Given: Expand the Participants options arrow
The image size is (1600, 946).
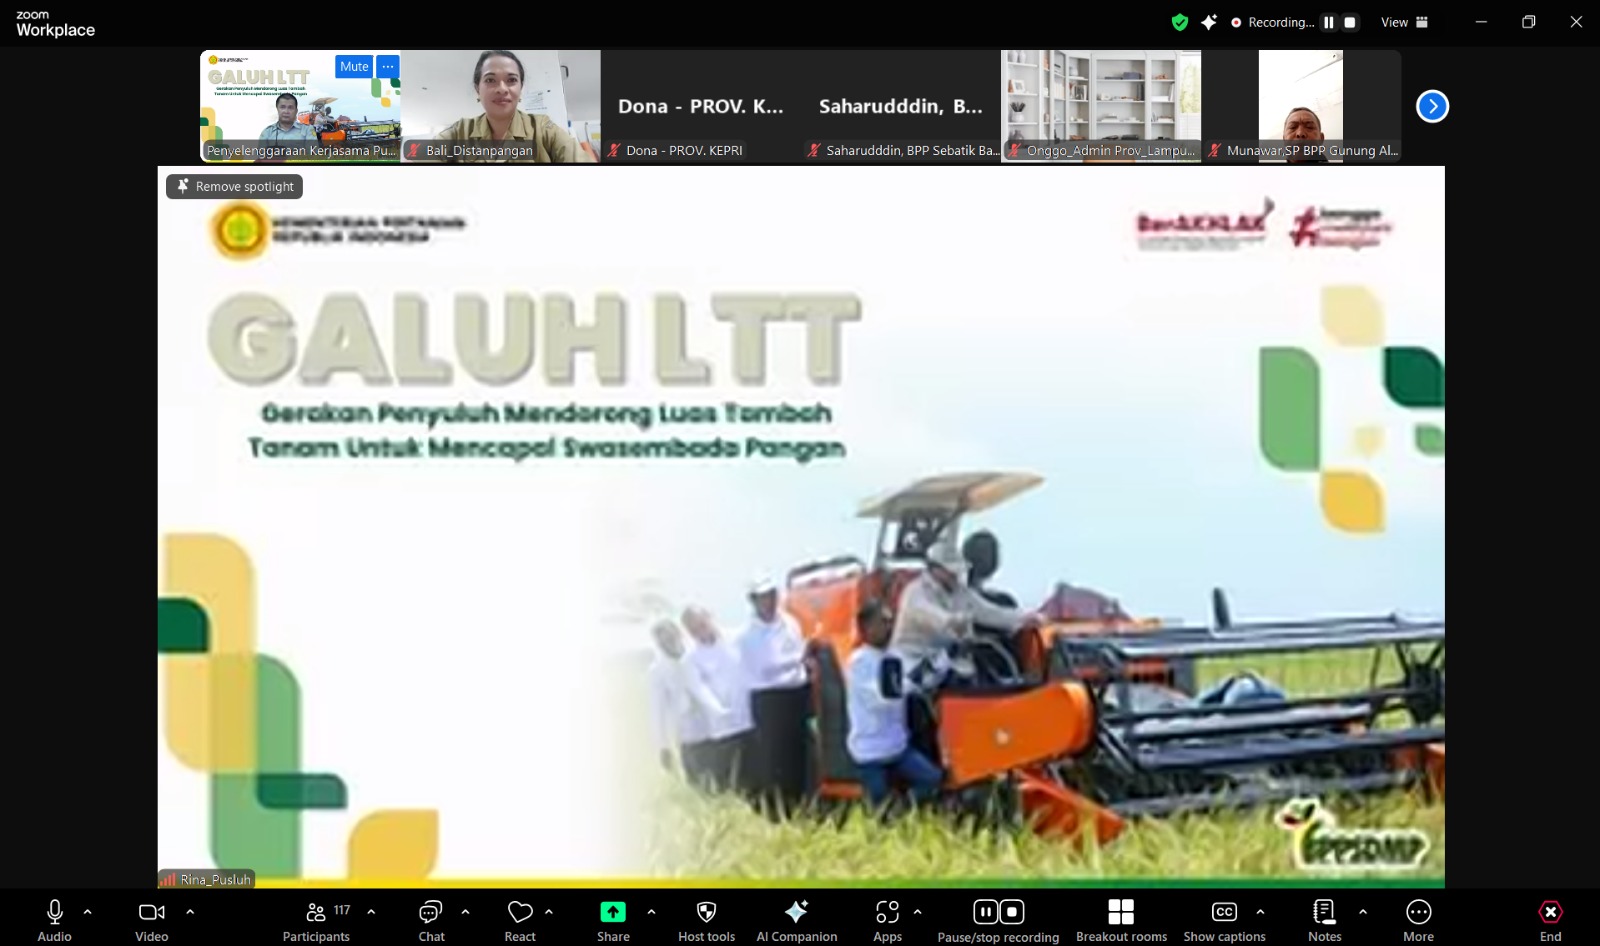Looking at the screenshot, I should coord(371,911).
